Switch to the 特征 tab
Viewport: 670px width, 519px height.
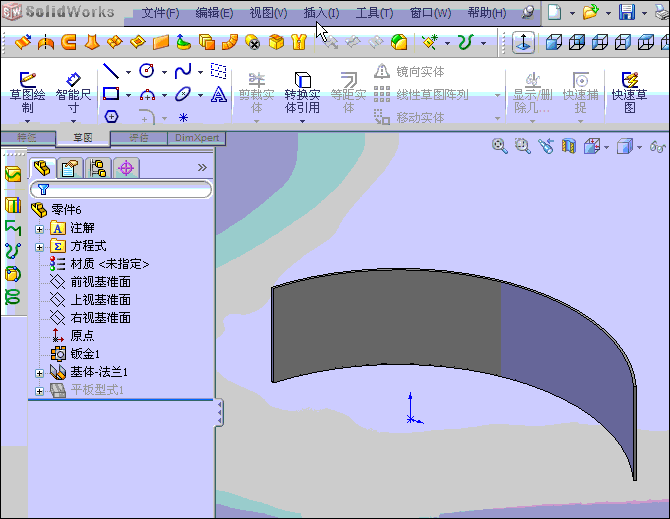pyautogui.click(x=27, y=138)
